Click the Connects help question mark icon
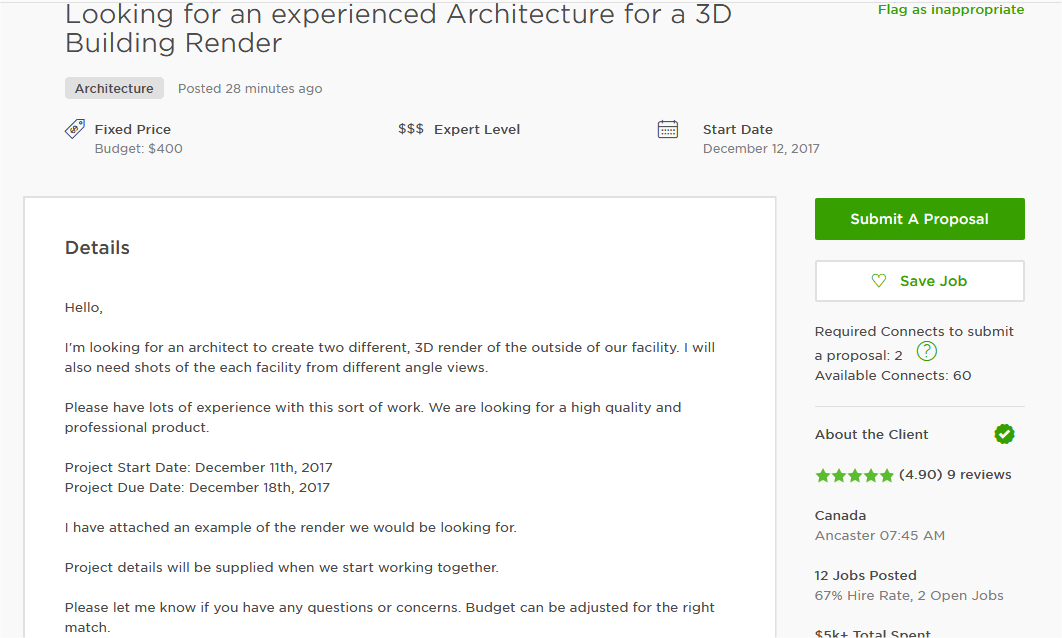Screen dimensions: 1062x638 coord(927,351)
